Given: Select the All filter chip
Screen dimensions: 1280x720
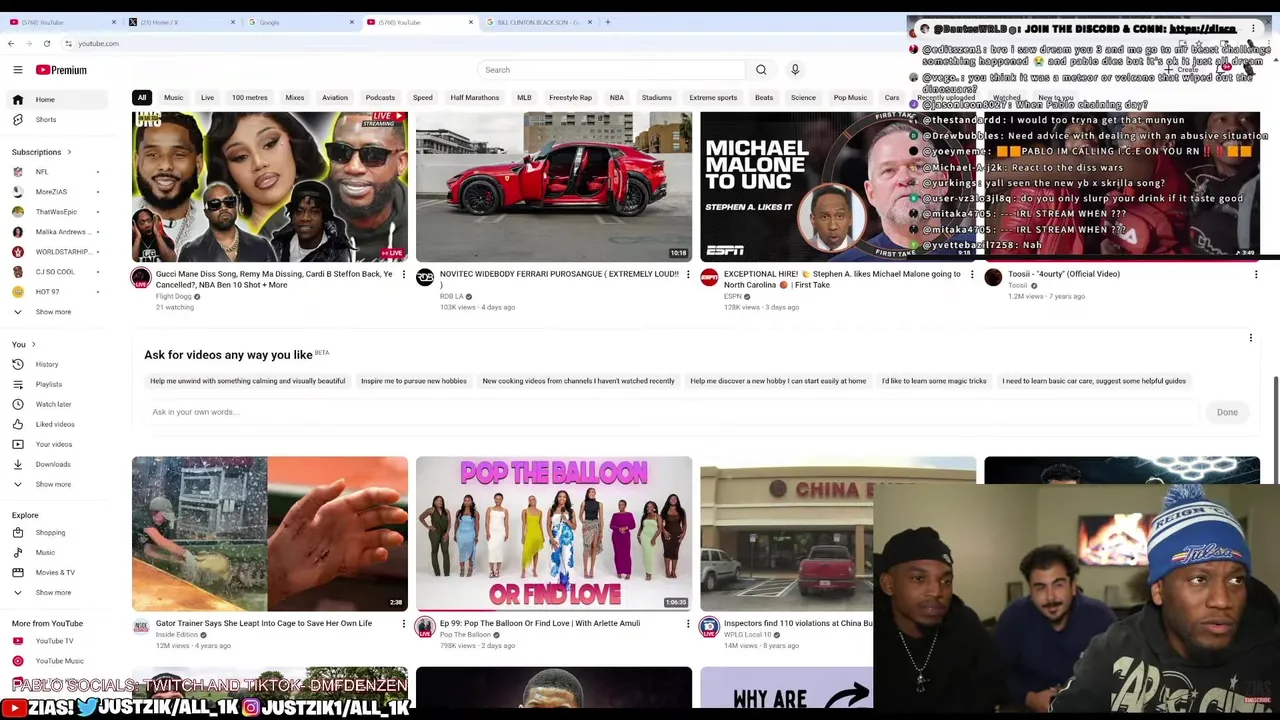Looking at the screenshot, I should [x=142, y=98].
